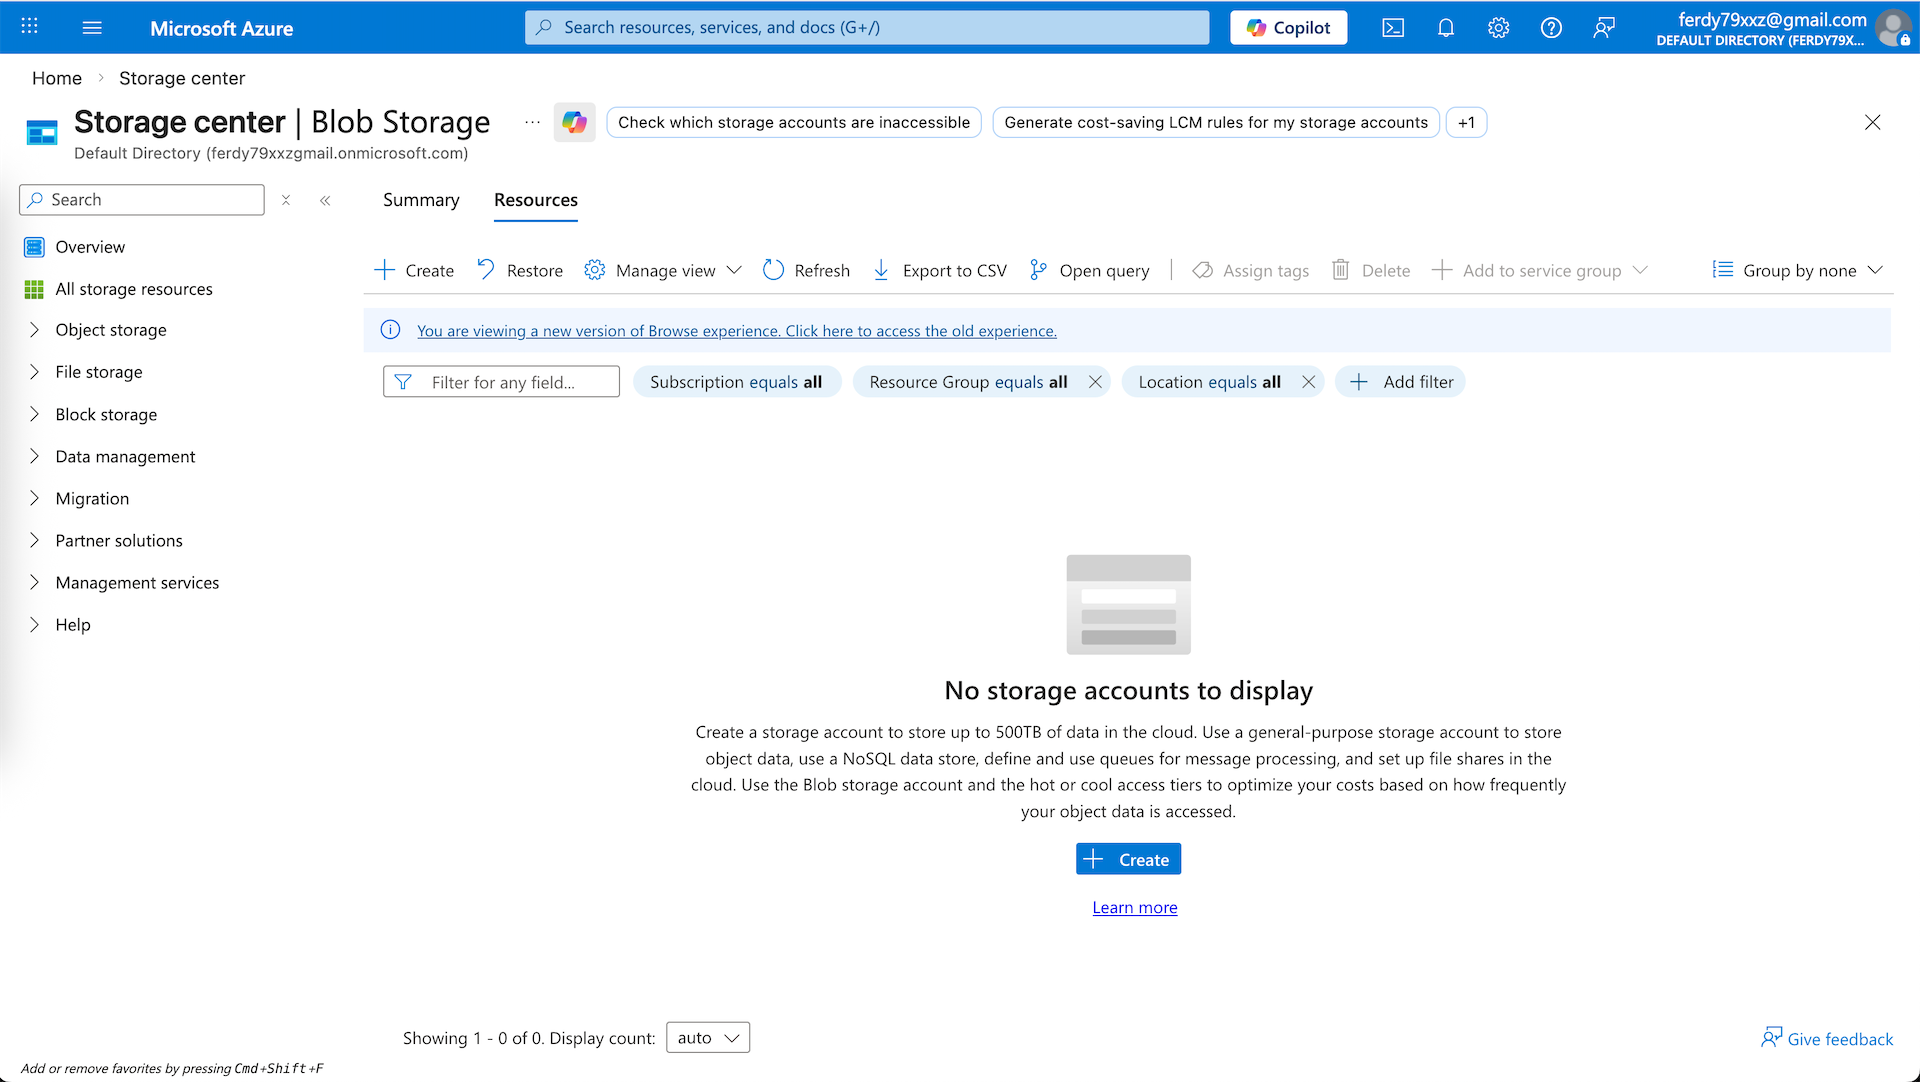
Task: Open the Manage view dropdown
Action: click(x=664, y=270)
